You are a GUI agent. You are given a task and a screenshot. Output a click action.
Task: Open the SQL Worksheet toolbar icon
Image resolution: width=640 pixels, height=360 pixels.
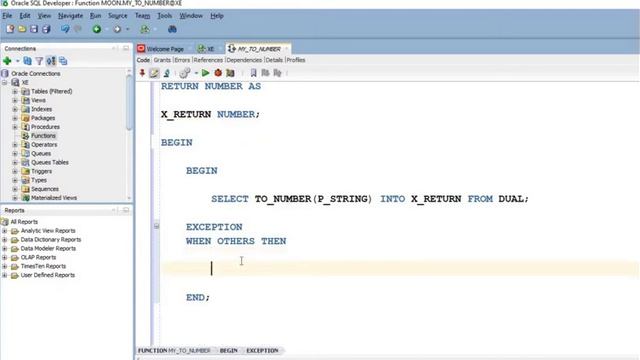144,29
